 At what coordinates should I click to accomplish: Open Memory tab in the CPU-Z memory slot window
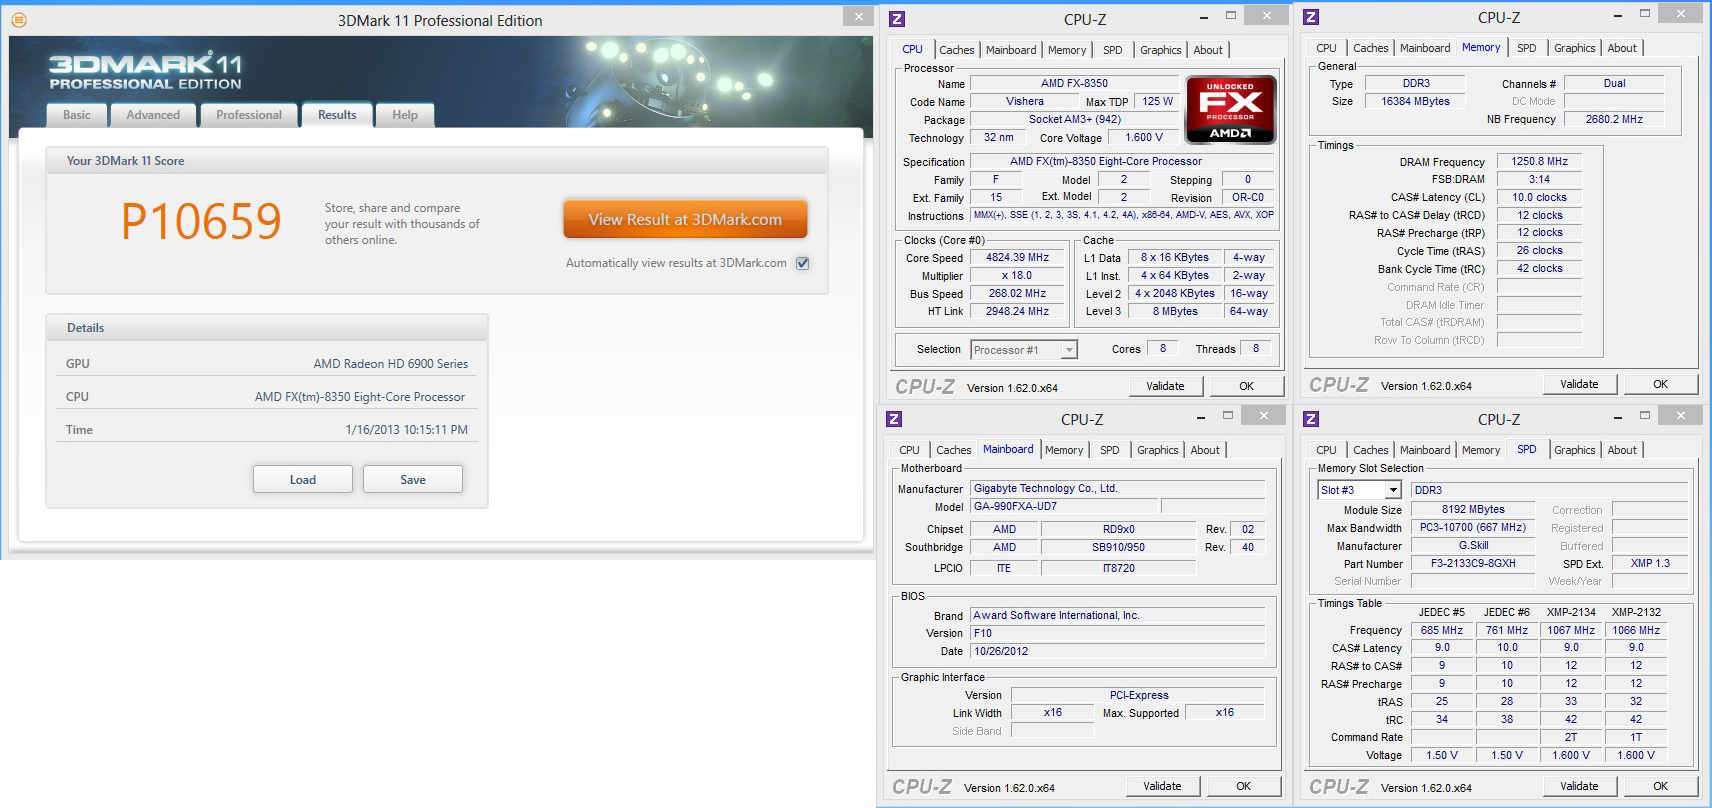[1481, 450]
